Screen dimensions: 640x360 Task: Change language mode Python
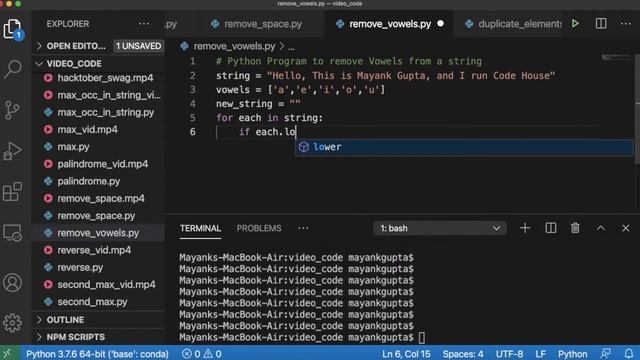tap(573, 353)
